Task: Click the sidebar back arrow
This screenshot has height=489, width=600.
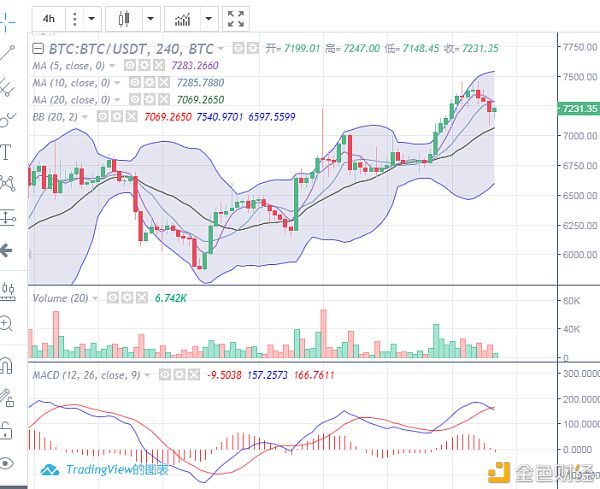Action: 6,250
